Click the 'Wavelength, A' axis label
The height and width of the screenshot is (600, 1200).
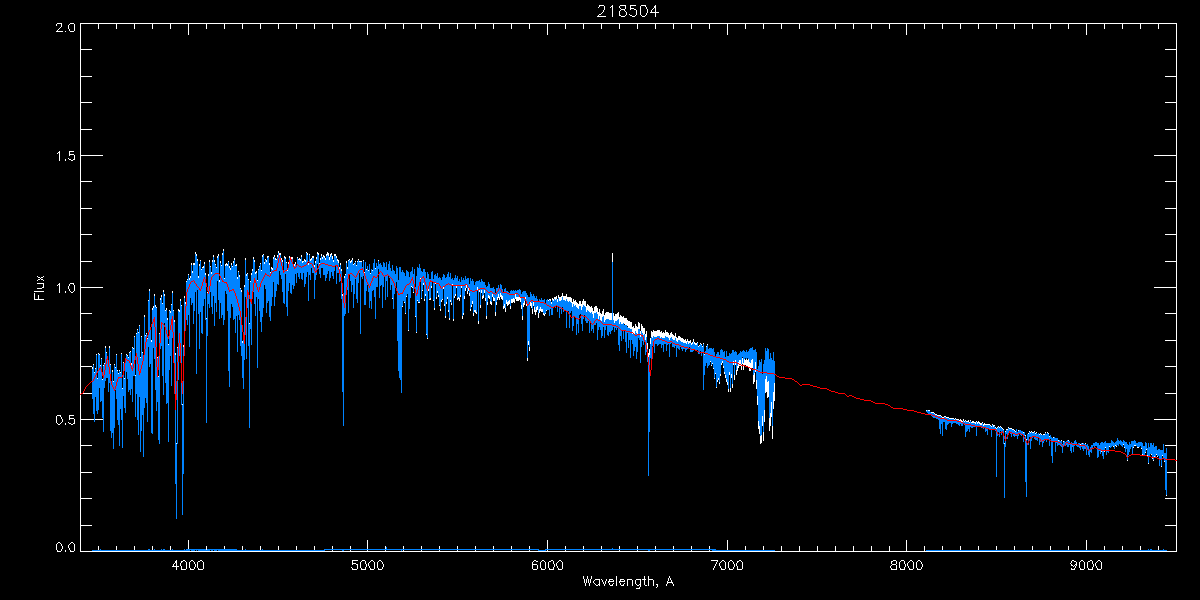click(x=627, y=581)
